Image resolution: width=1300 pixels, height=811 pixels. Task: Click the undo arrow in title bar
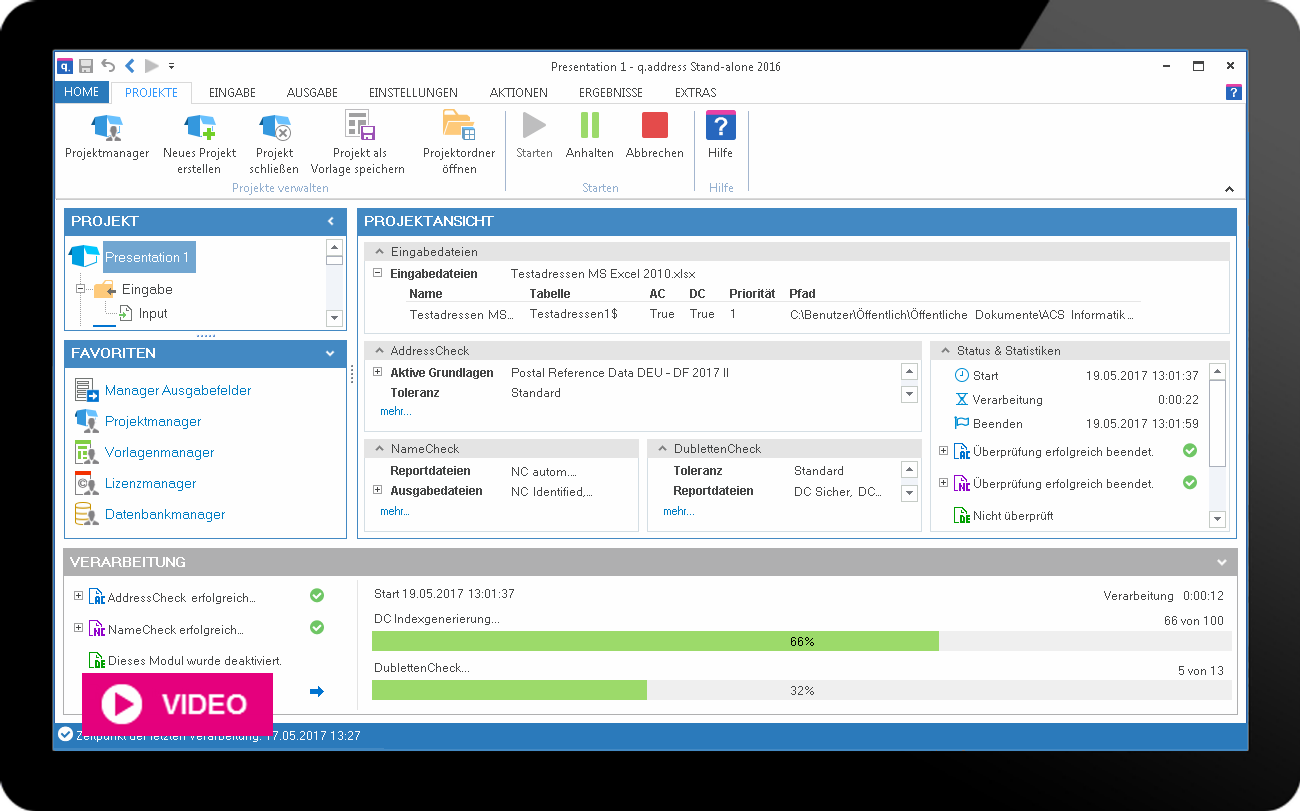(x=108, y=66)
